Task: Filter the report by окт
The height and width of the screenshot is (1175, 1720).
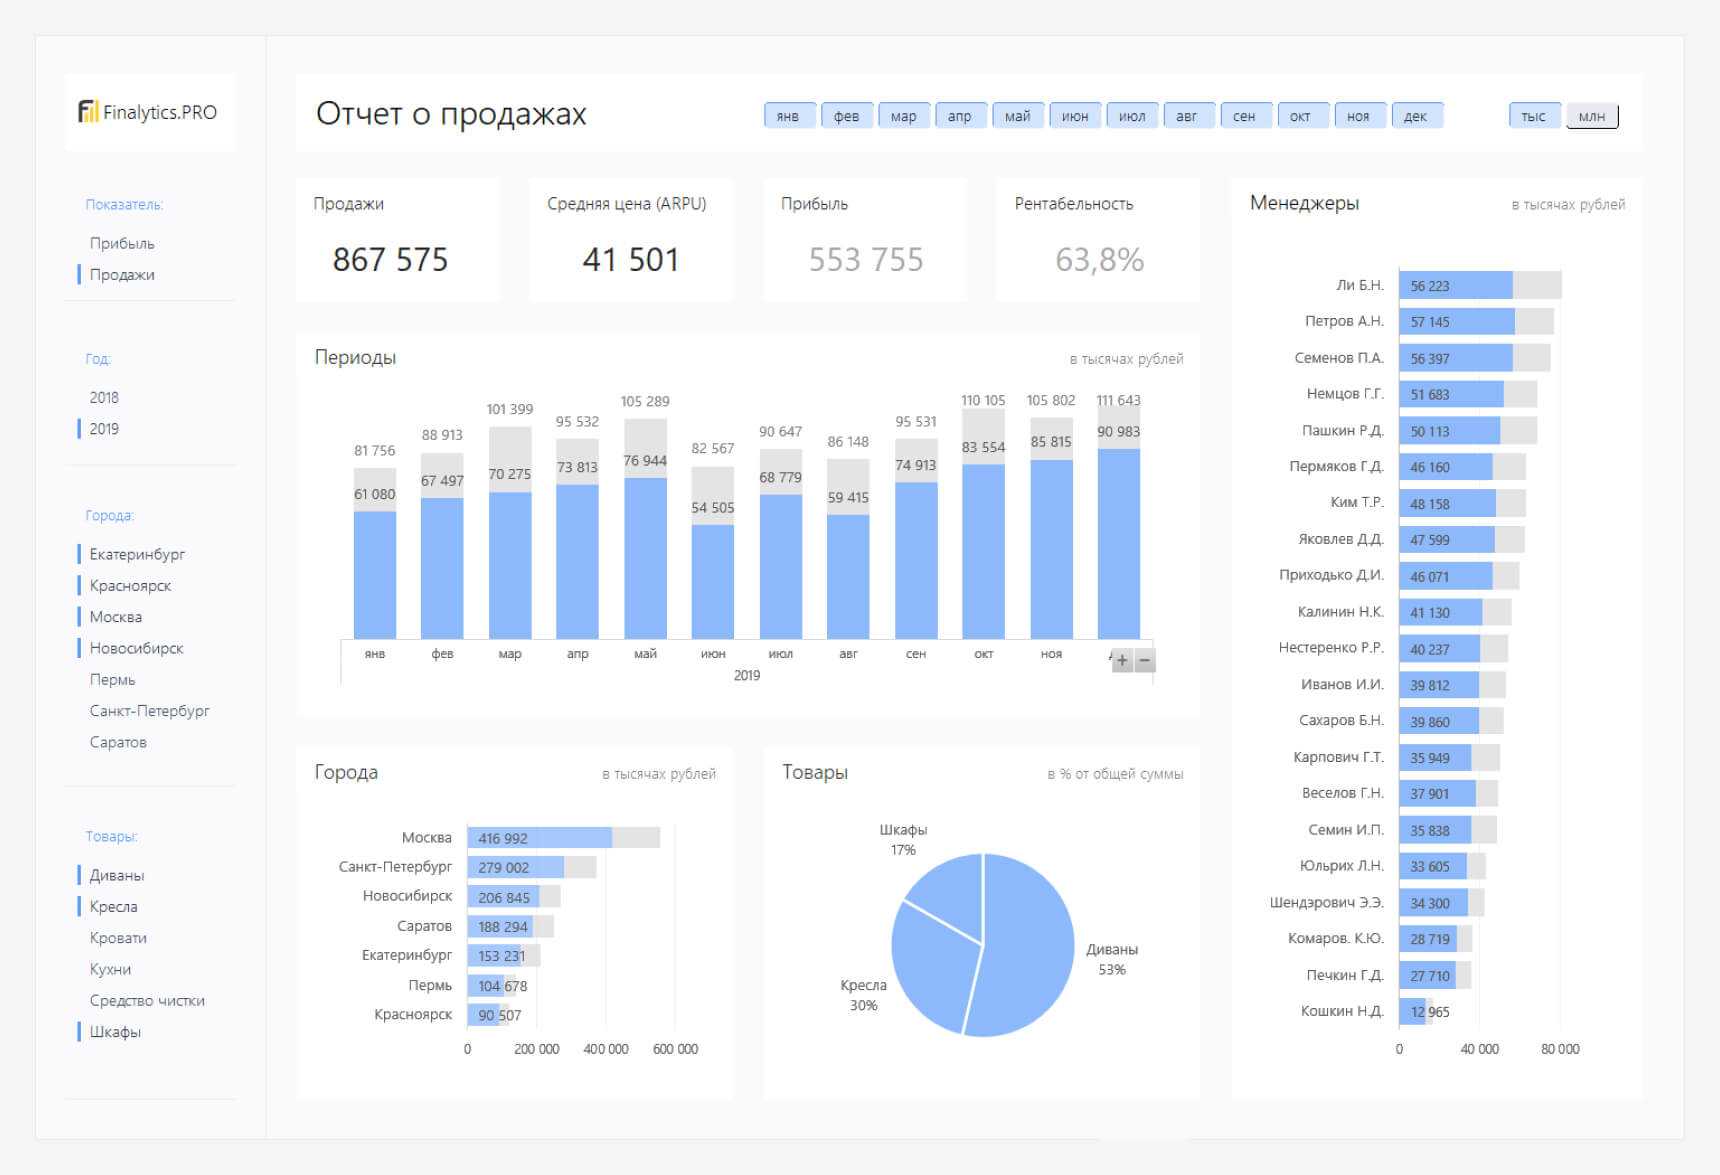Action: coord(1301,116)
